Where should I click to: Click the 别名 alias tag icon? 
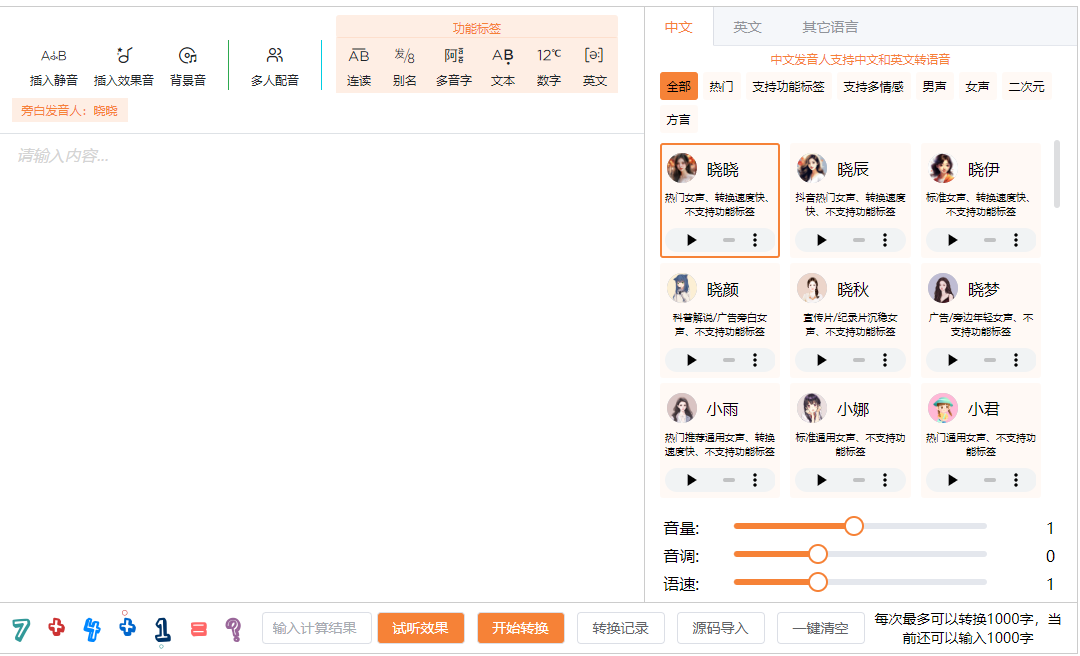click(x=404, y=56)
